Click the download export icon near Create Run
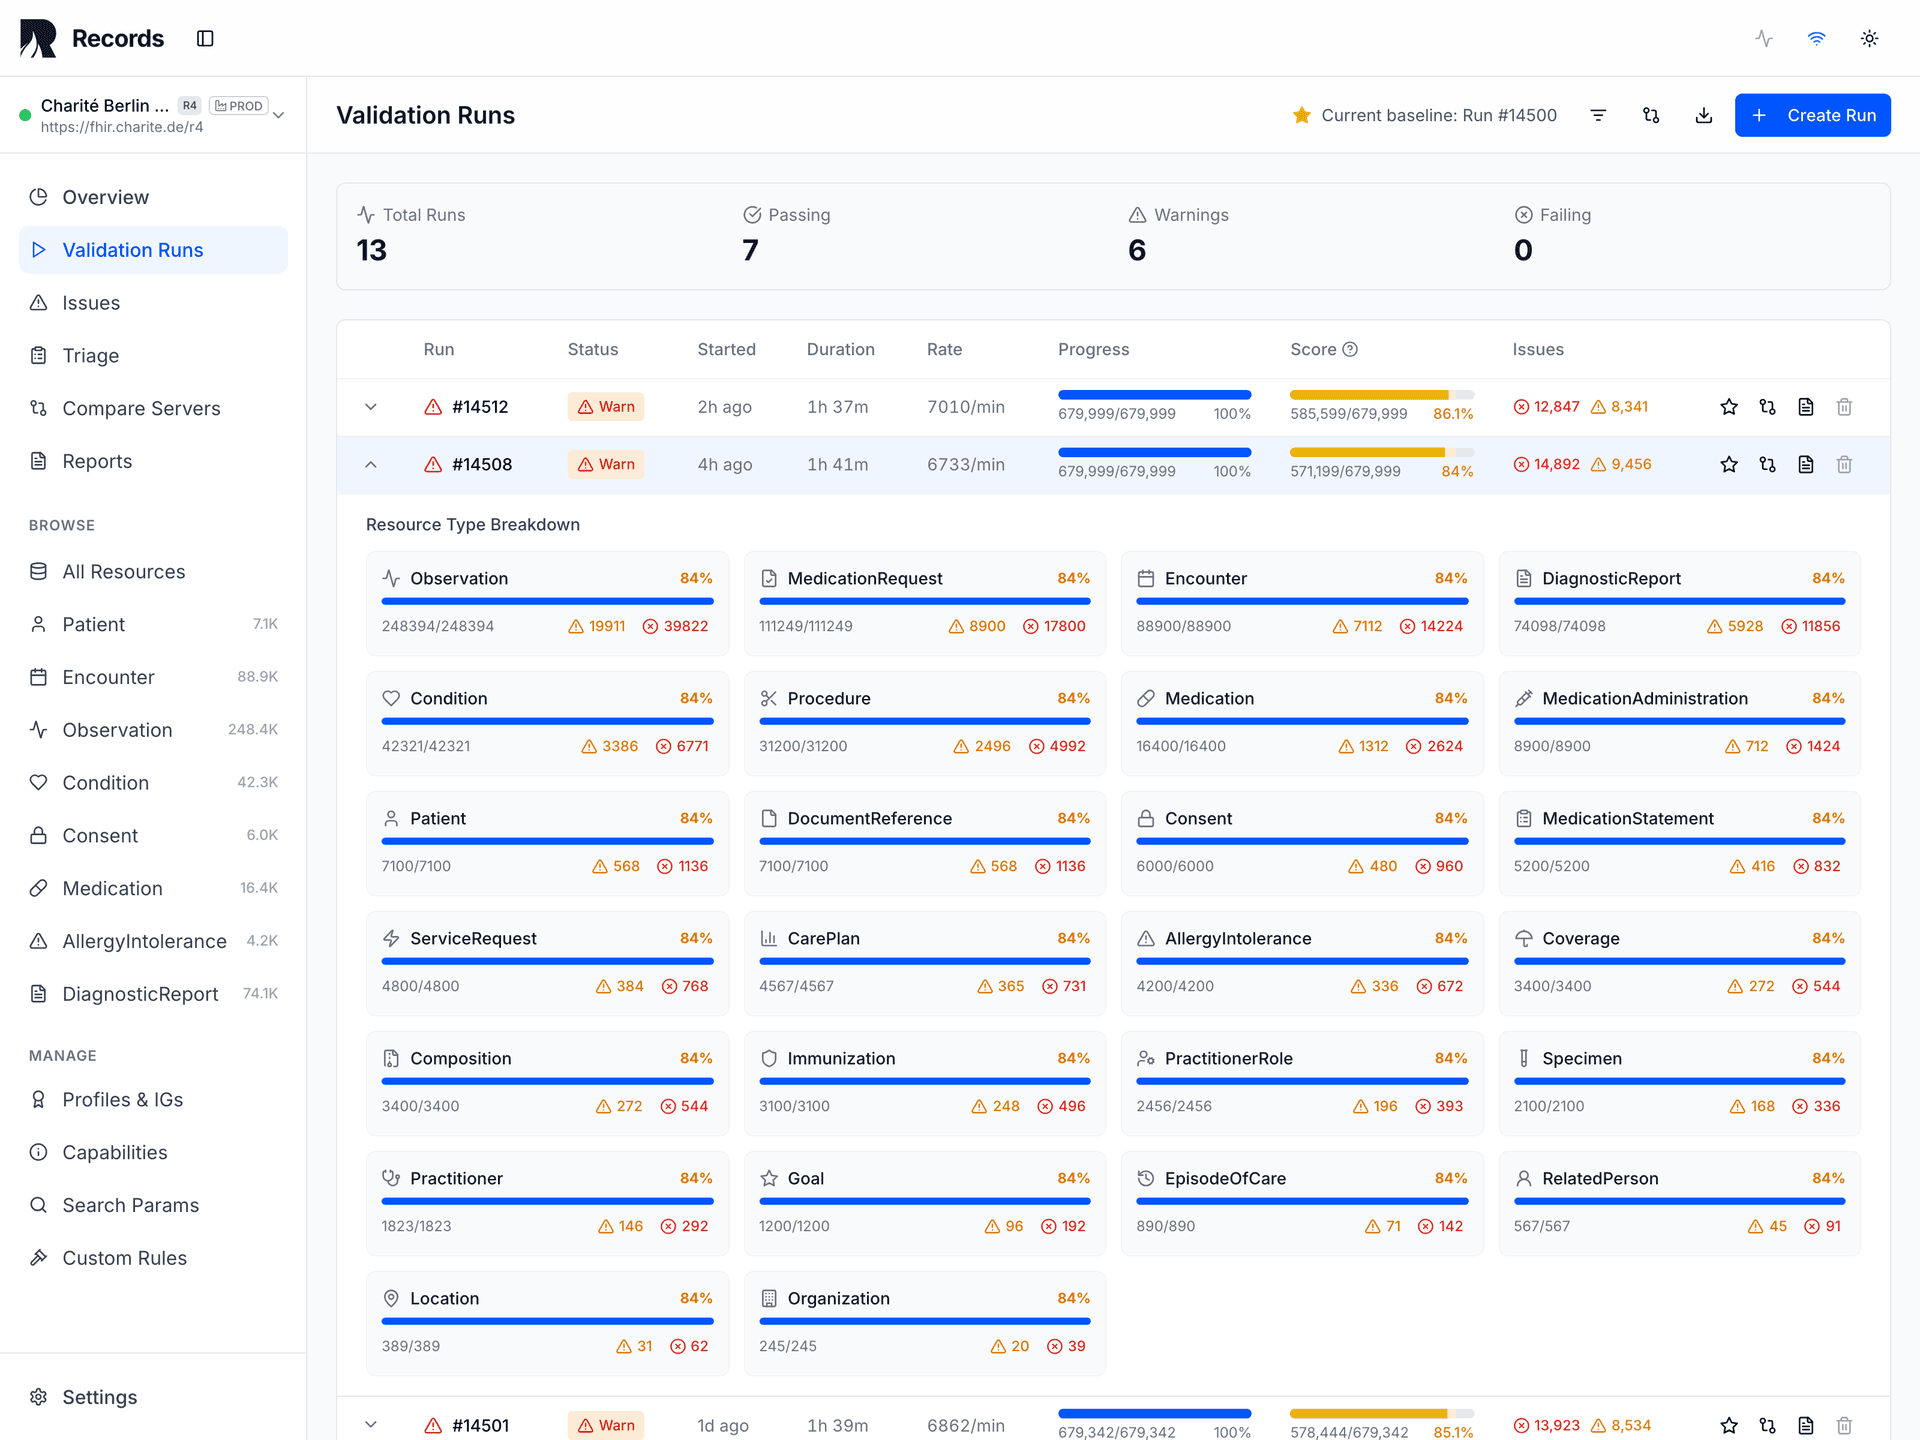The width and height of the screenshot is (1920, 1440). tap(1704, 115)
